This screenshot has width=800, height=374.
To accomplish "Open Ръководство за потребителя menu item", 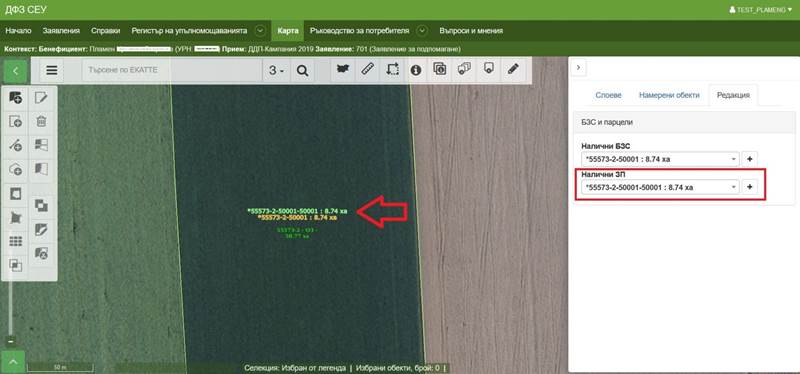I will click(x=360, y=31).
